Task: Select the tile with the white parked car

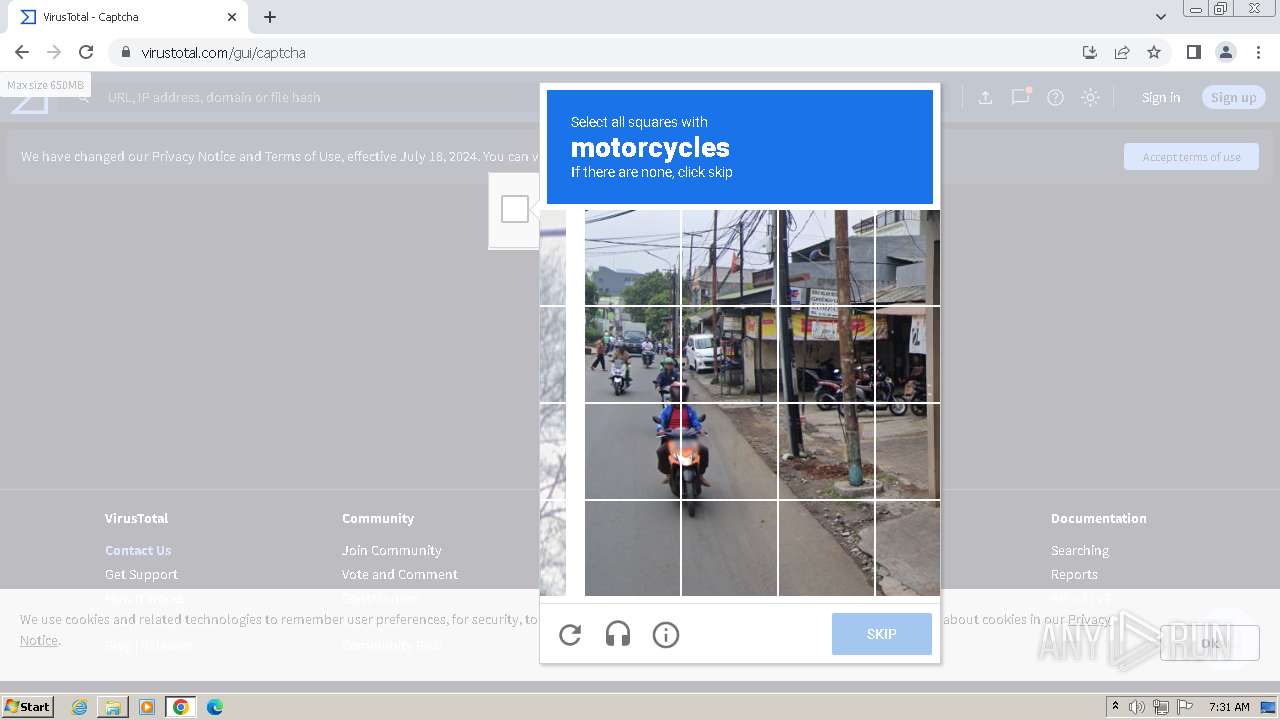Action: 729,354
